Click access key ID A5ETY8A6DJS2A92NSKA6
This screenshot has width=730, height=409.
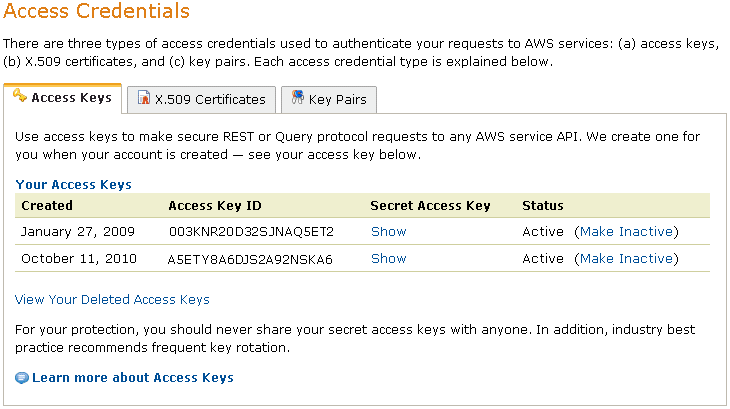(x=250, y=259)
